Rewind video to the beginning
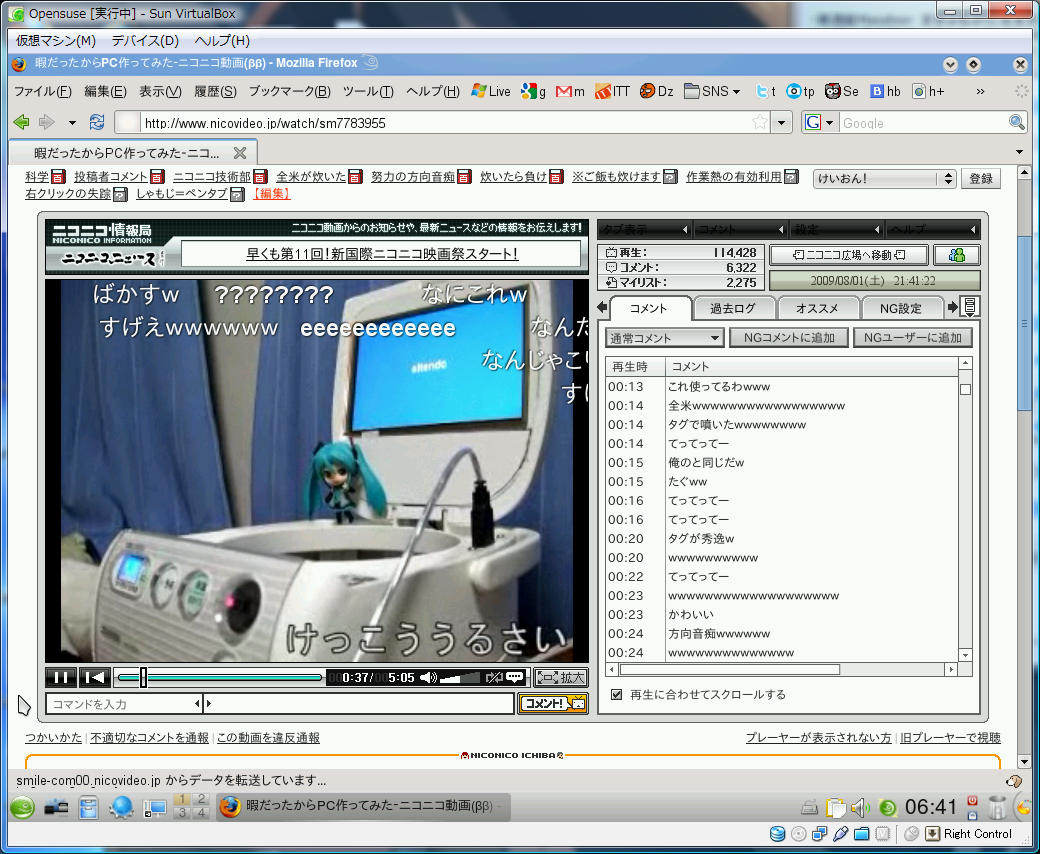Image resolution: width=1040 pixels, height=854 pixels. click(x=94, y=677)
